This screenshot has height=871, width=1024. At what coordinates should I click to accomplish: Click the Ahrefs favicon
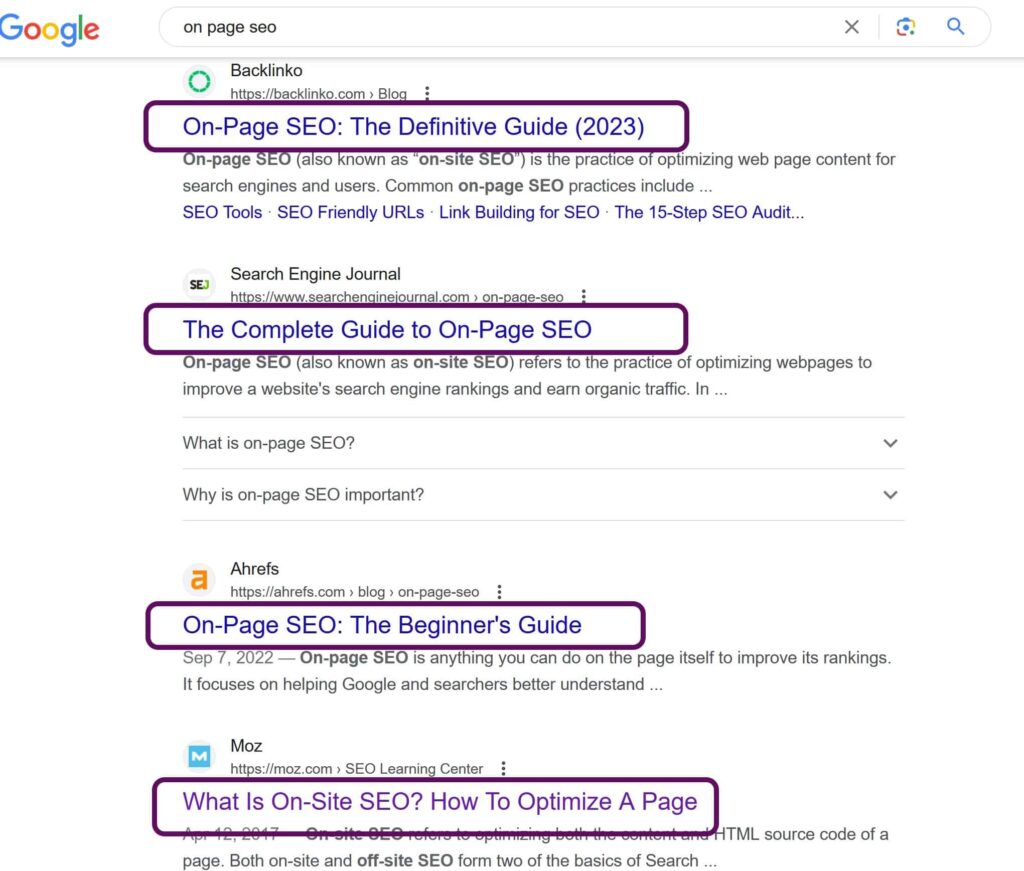point(199,579)
